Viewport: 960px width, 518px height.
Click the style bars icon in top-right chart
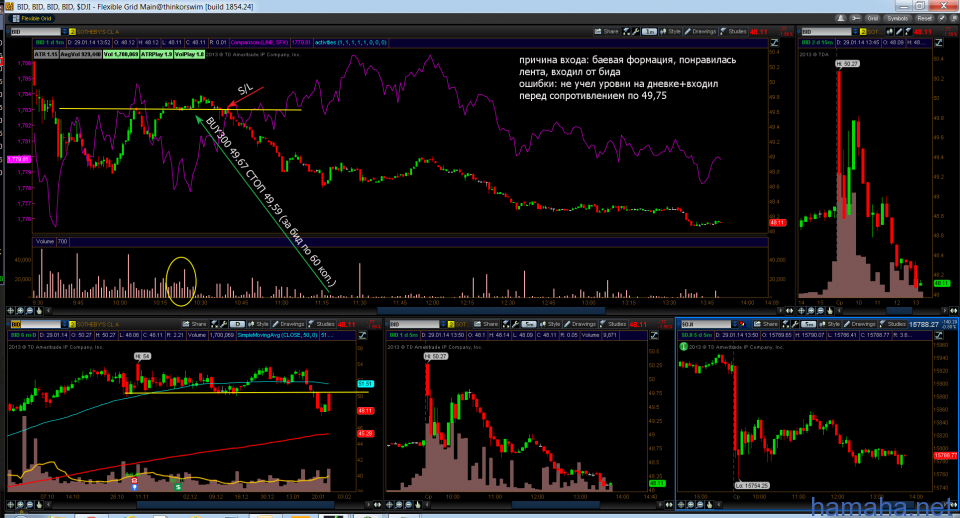pos(890,31)
